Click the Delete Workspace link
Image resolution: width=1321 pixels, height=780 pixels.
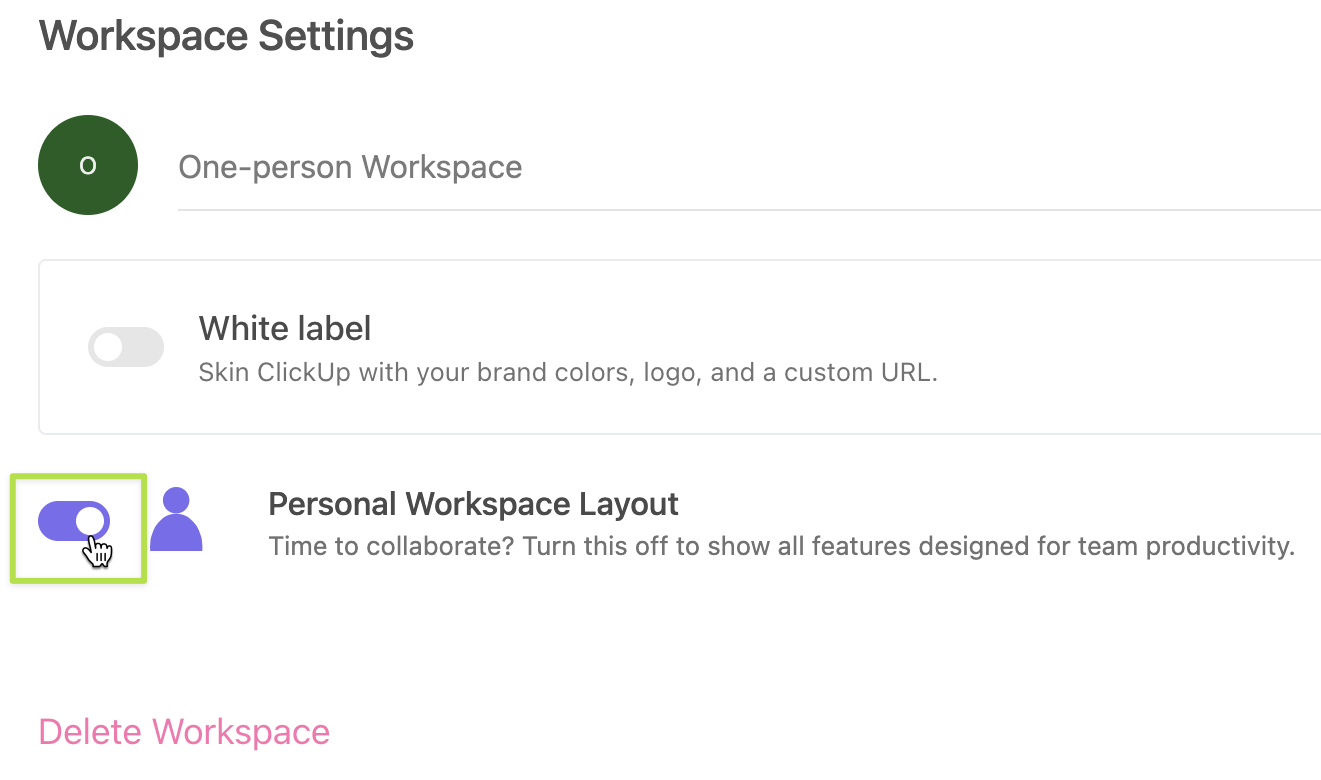(184, 732)
